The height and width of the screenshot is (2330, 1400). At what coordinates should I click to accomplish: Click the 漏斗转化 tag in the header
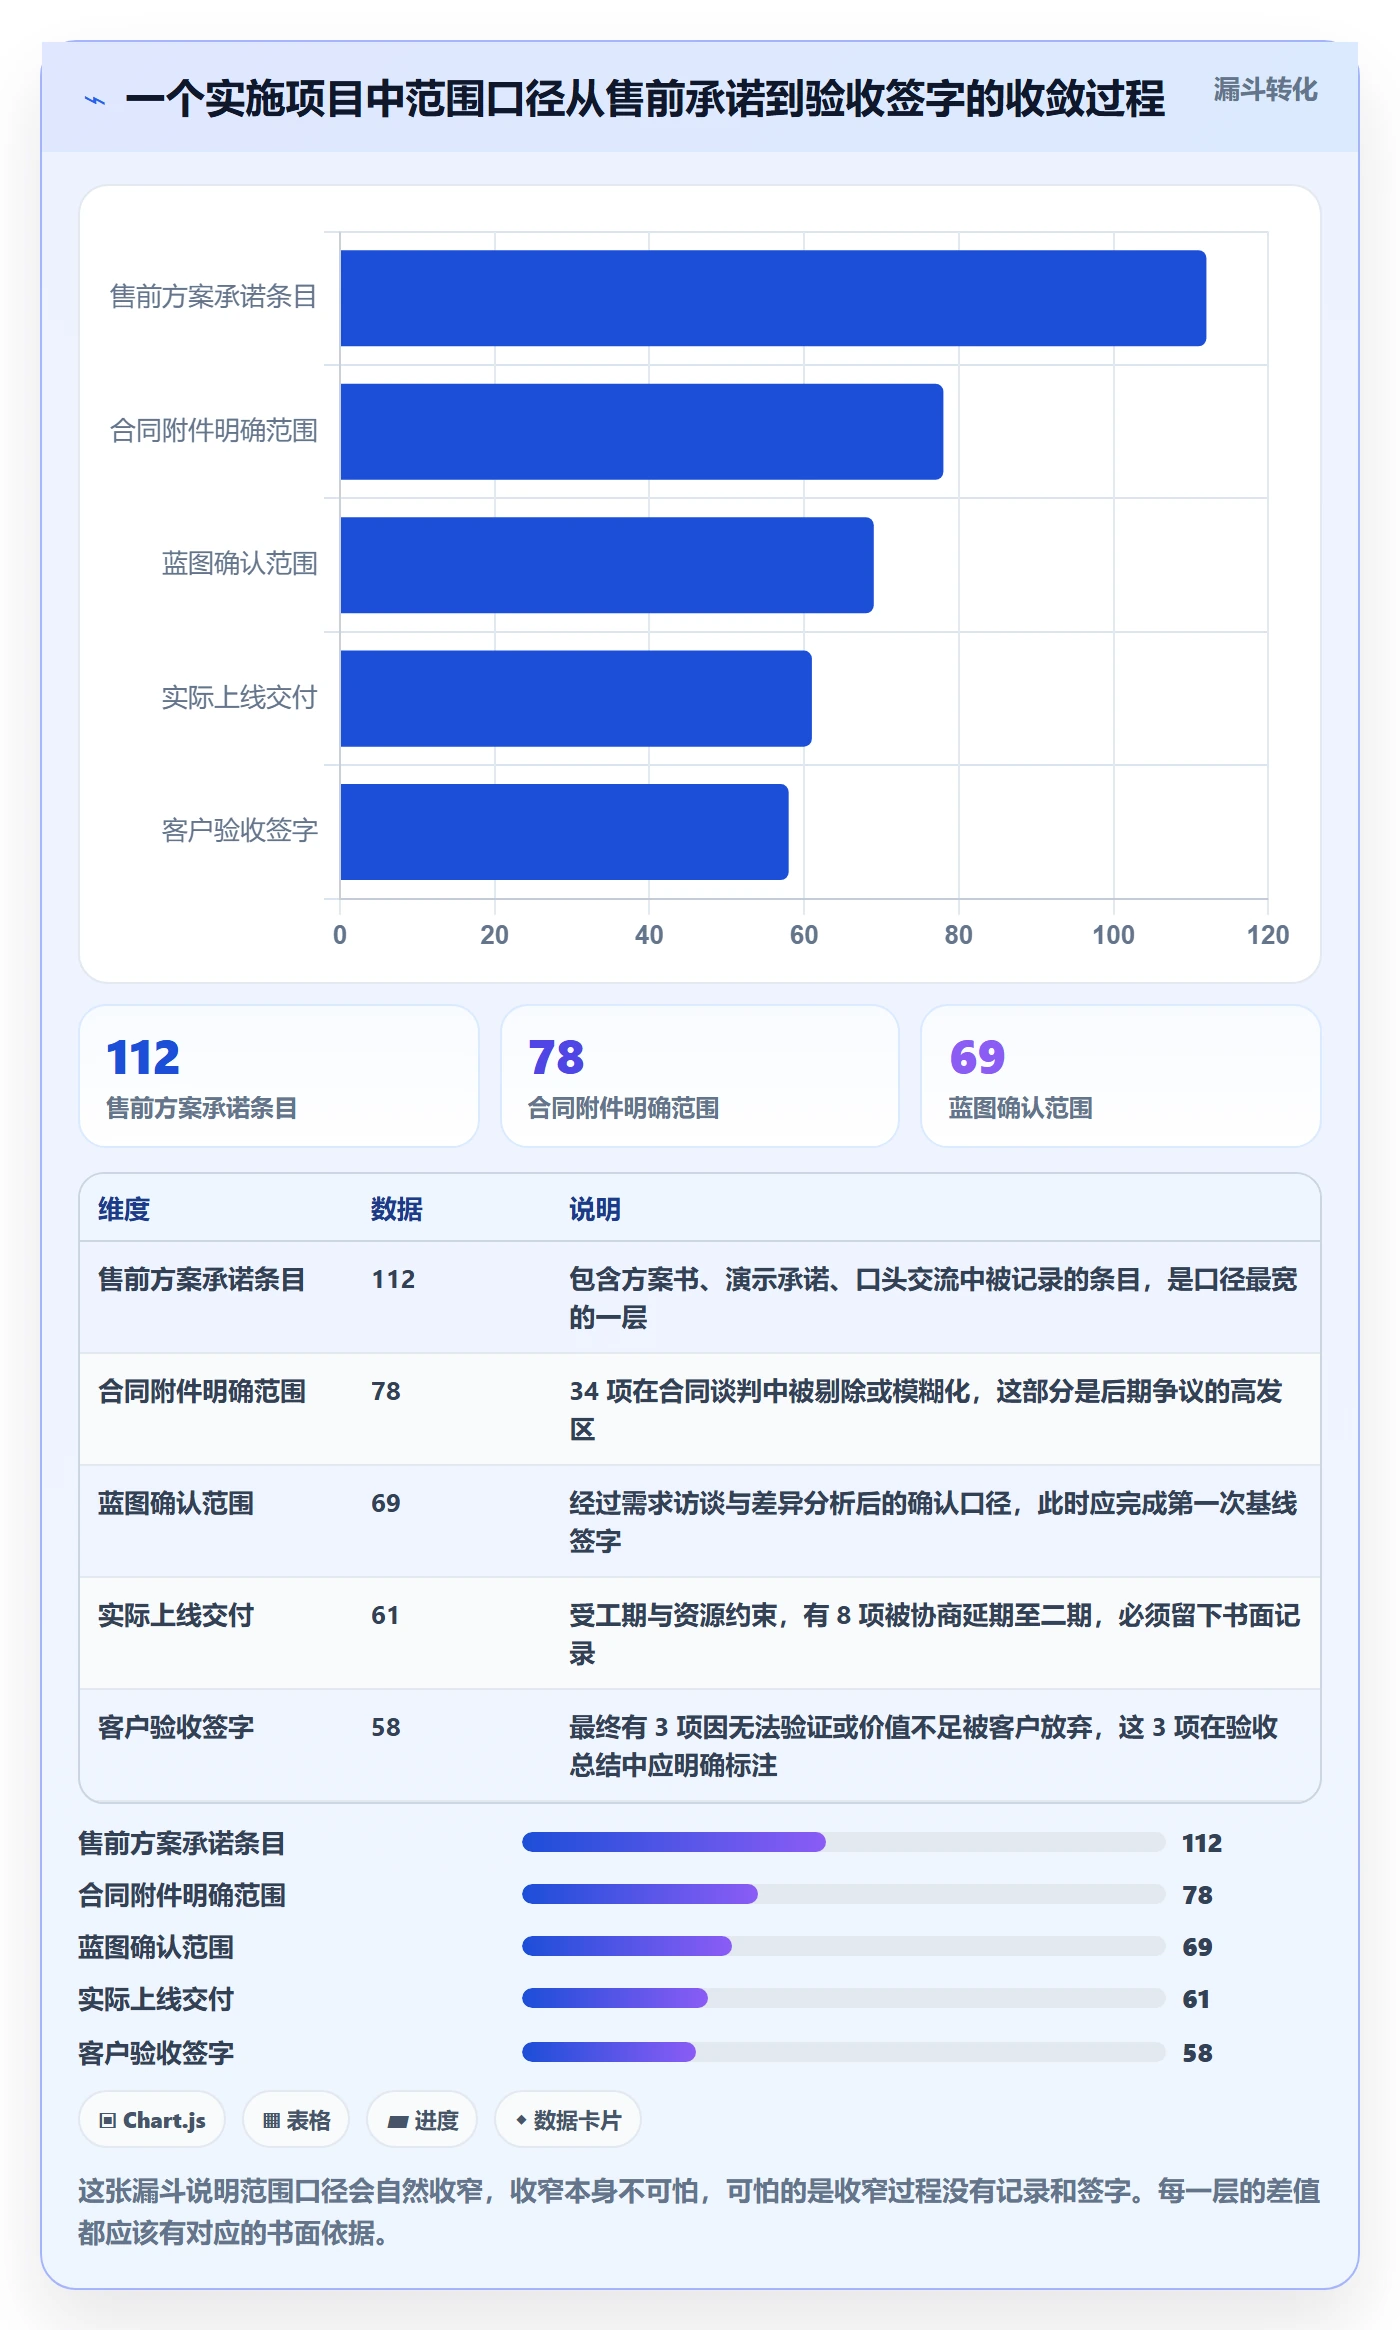pyautogui.click(x=1265, y=90)
